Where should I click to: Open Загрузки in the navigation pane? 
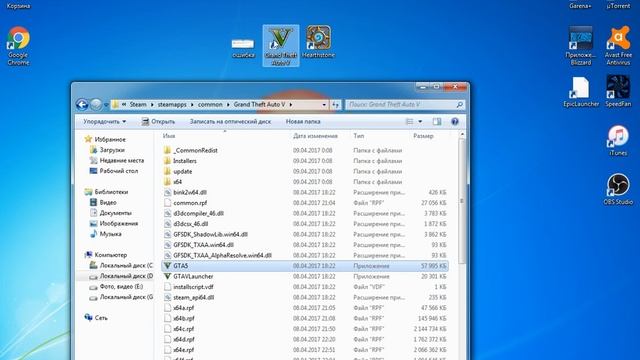107,150
